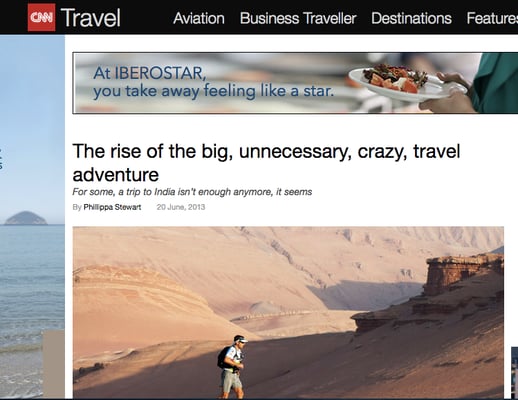Image resolution: width=518 pixels, height=400 pixels.
Task: Select Business Traveller in the navigation bar
Action: [x=298, y=18]
